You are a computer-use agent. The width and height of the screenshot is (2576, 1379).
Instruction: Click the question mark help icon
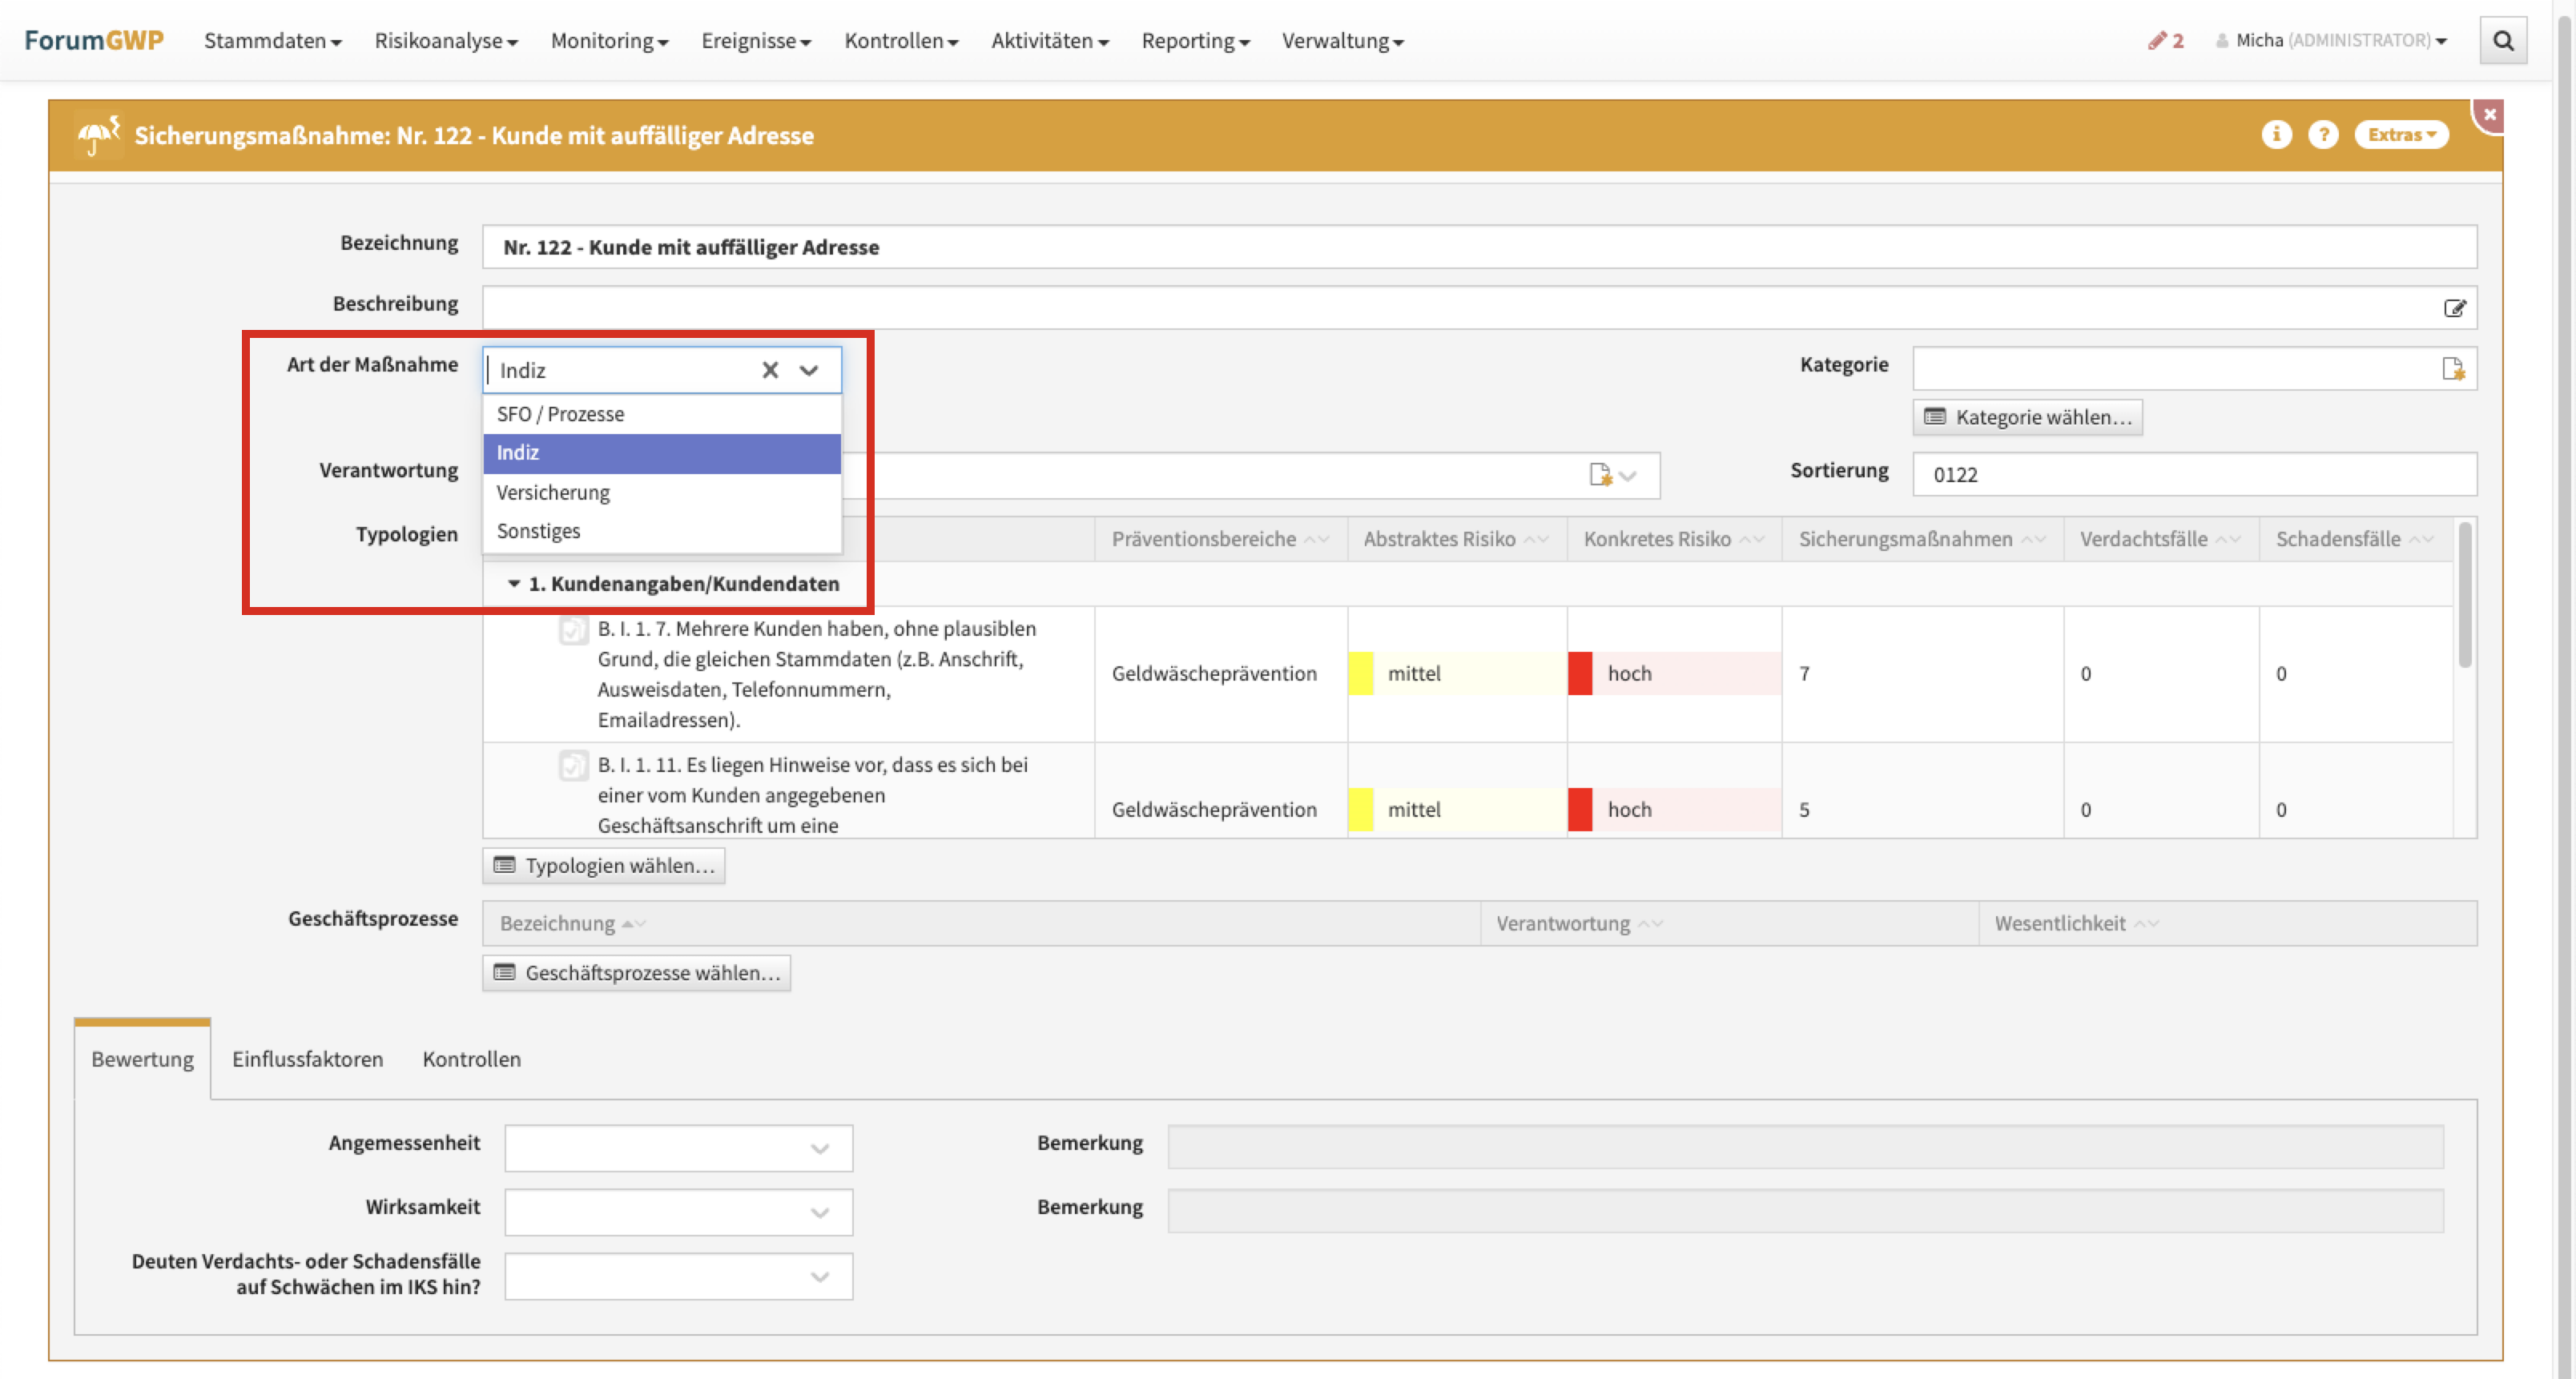(x=2322, y=134)
